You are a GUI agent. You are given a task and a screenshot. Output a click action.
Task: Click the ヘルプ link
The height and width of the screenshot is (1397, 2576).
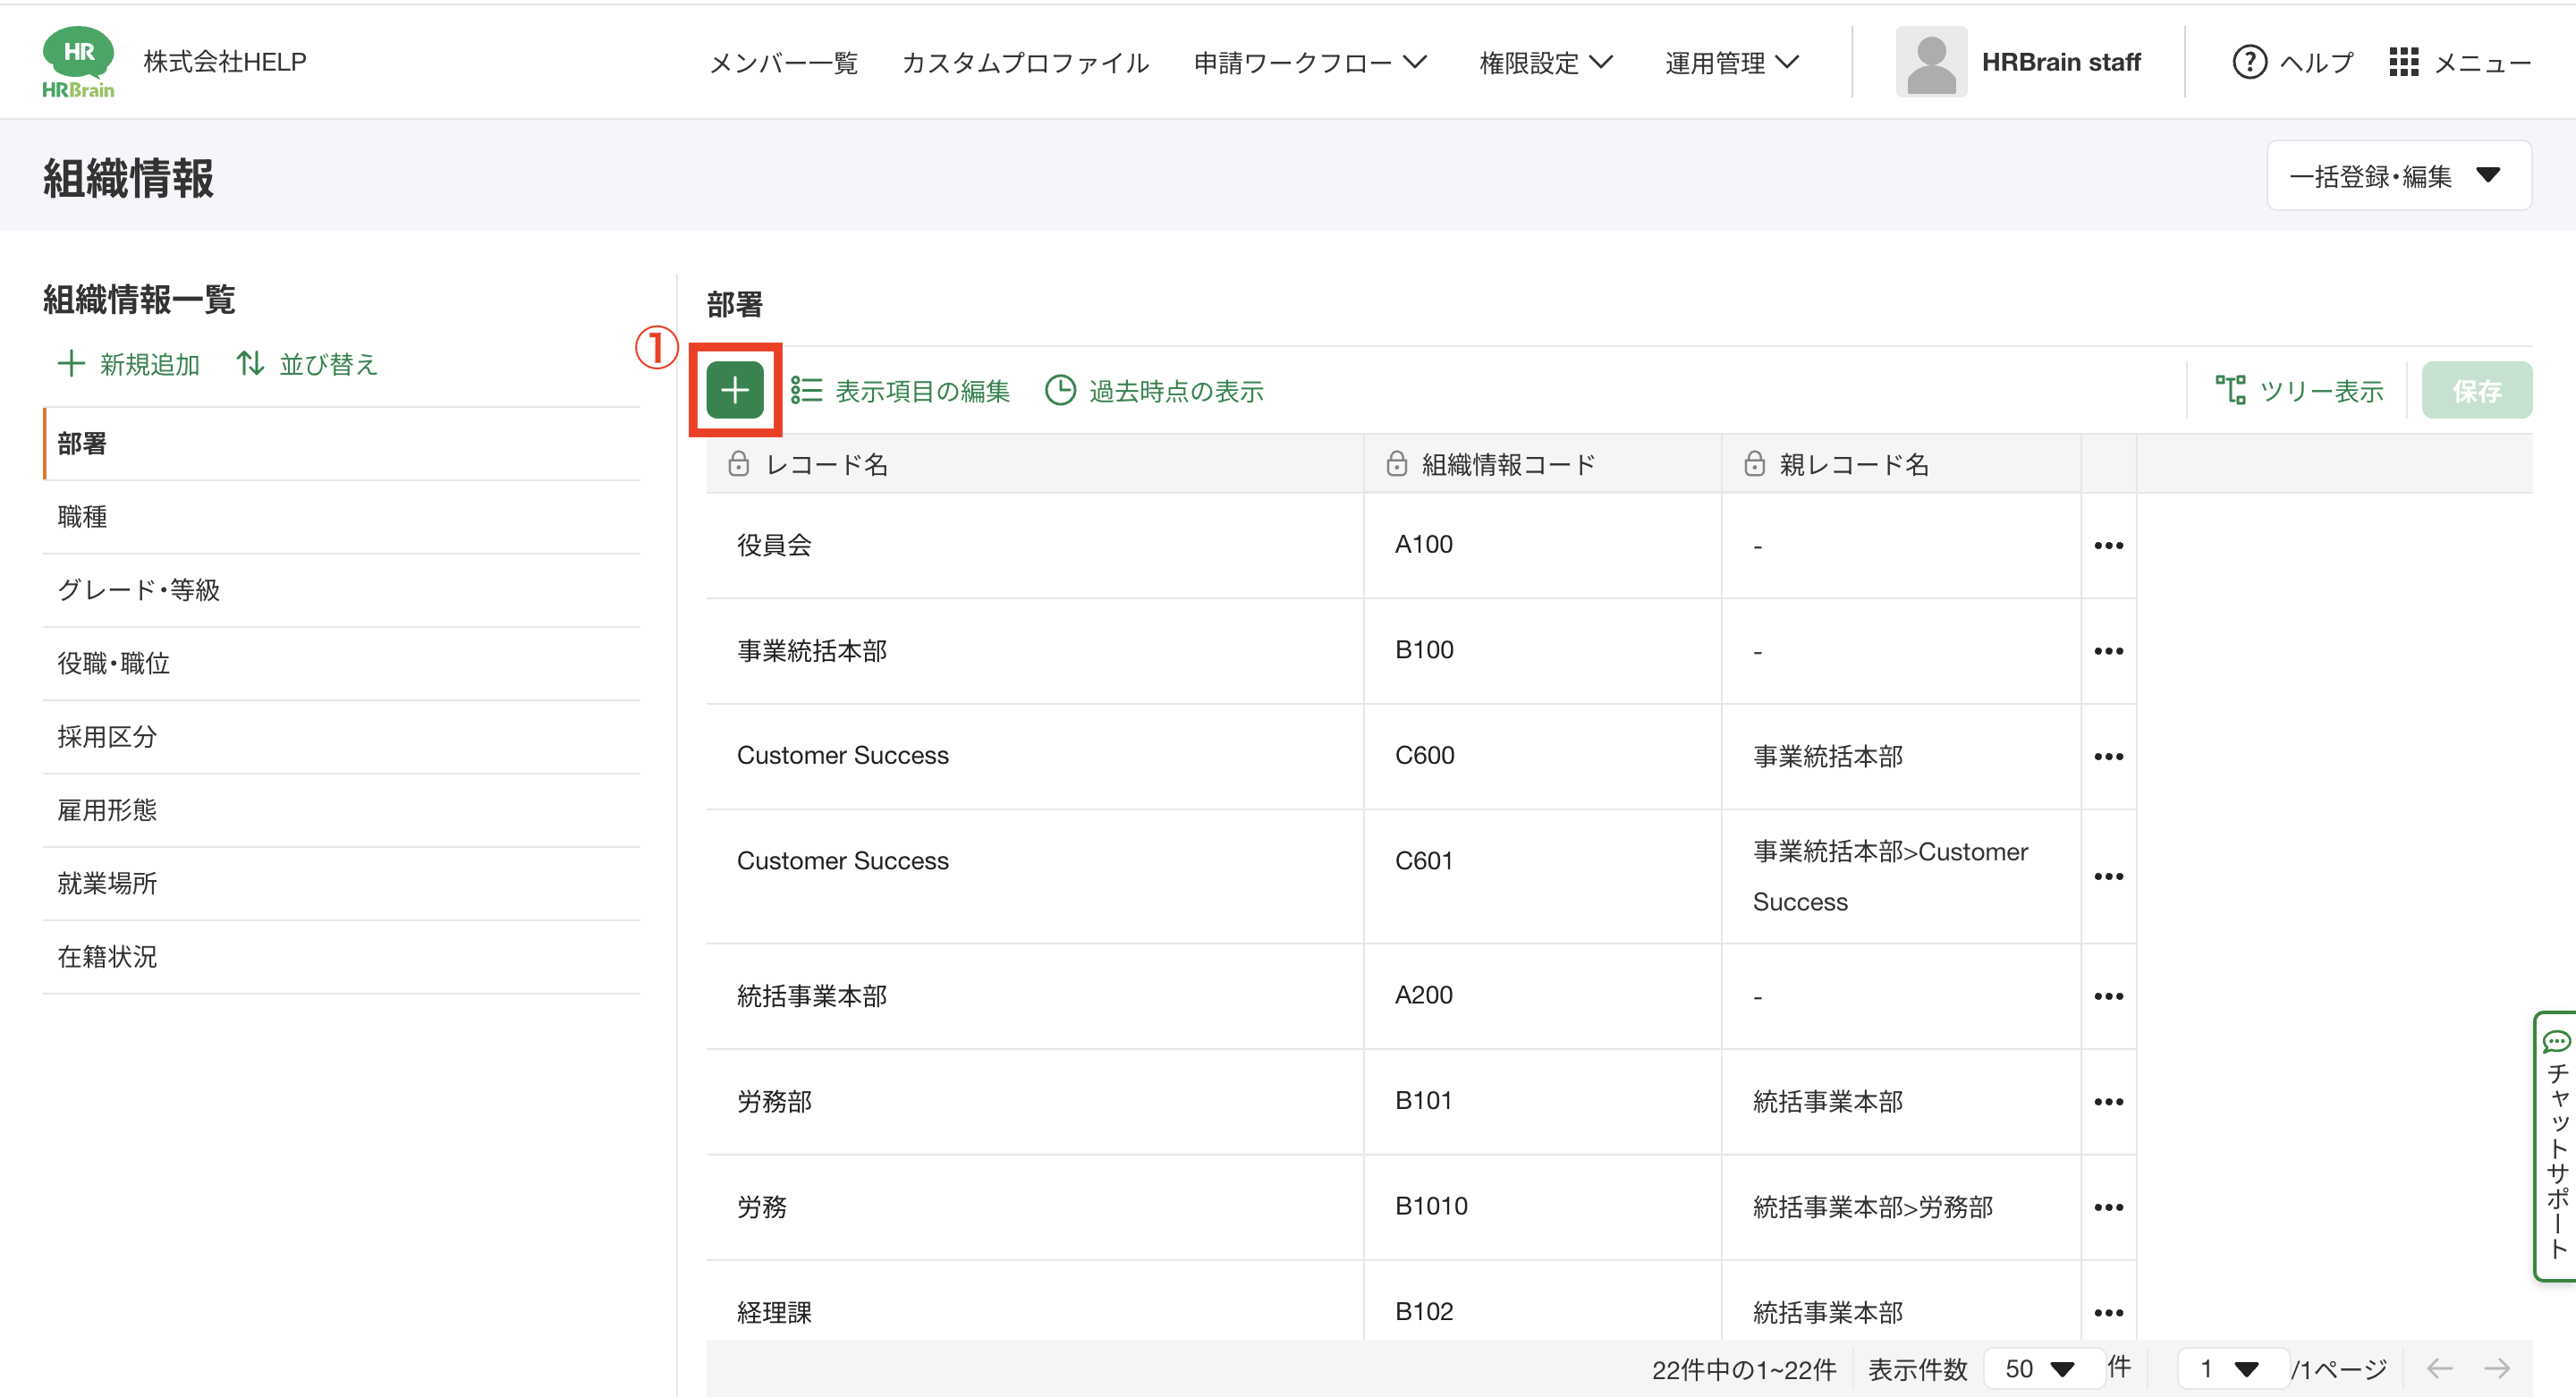(2316, 62)
